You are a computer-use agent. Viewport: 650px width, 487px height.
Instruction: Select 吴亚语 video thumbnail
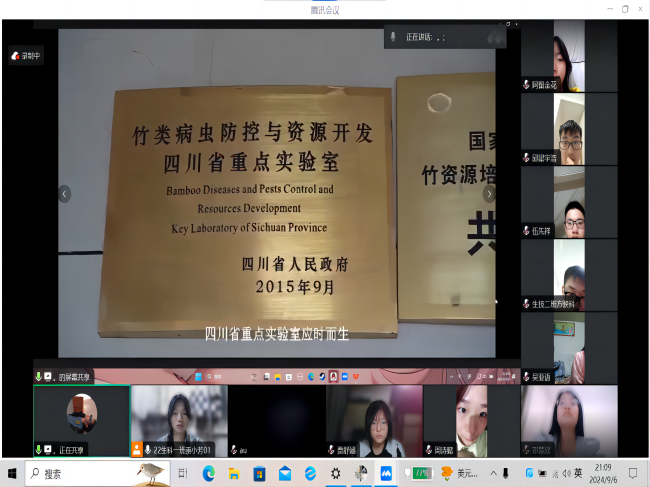(x=569, y=348)
